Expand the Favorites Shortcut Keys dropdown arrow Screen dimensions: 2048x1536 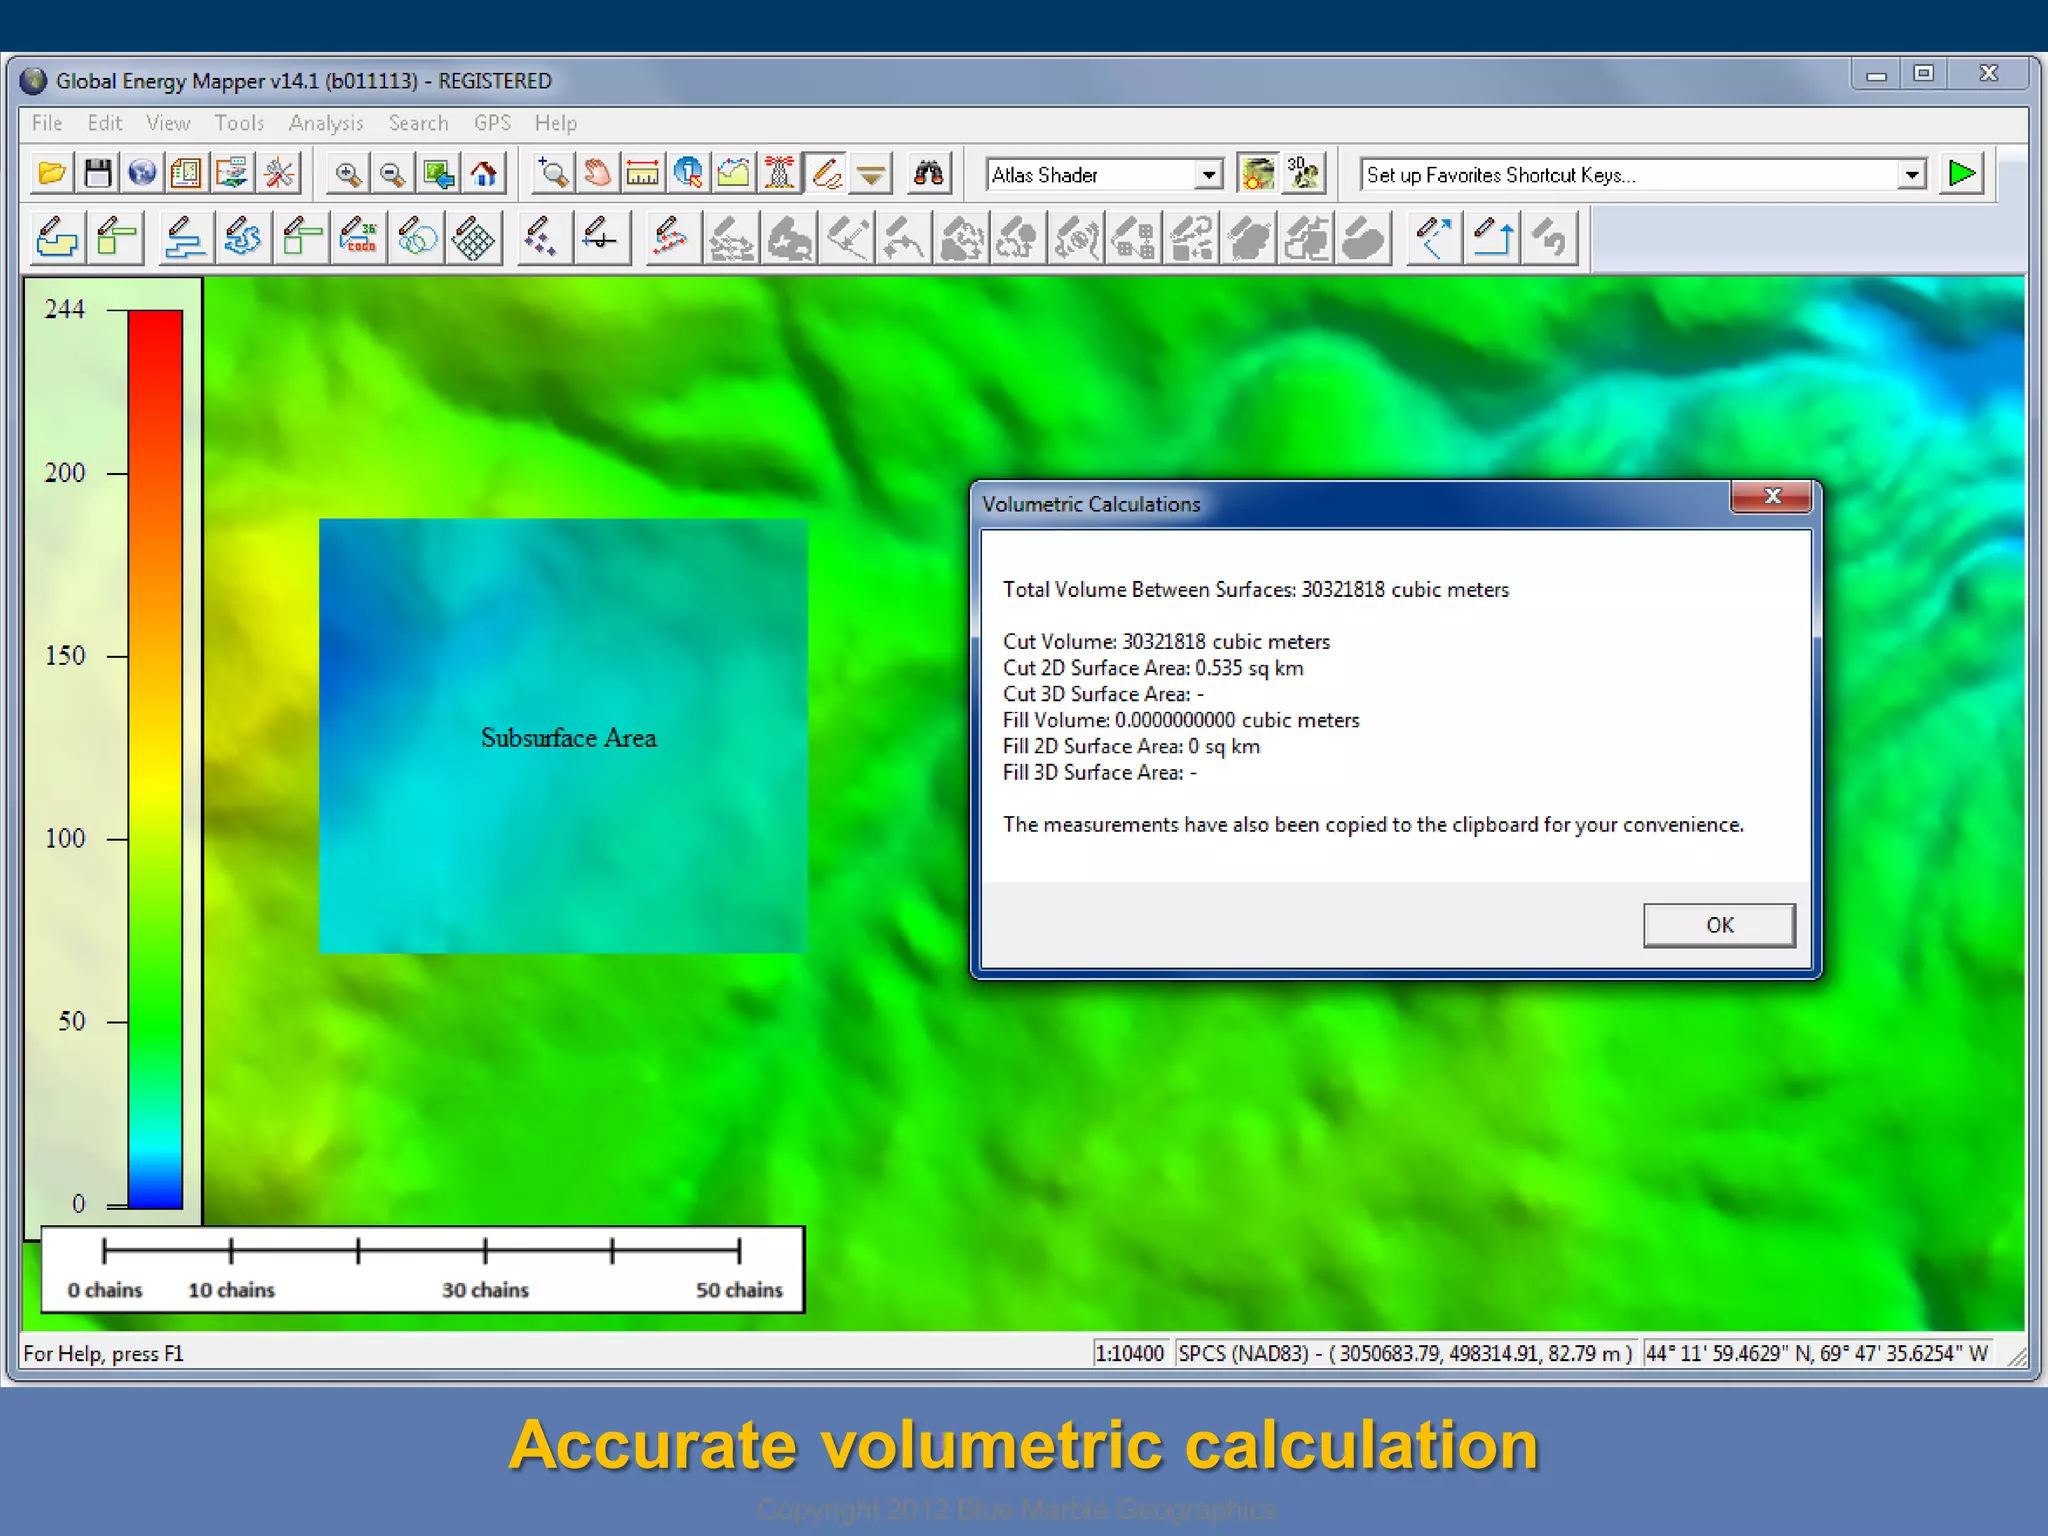point(1911,175)
